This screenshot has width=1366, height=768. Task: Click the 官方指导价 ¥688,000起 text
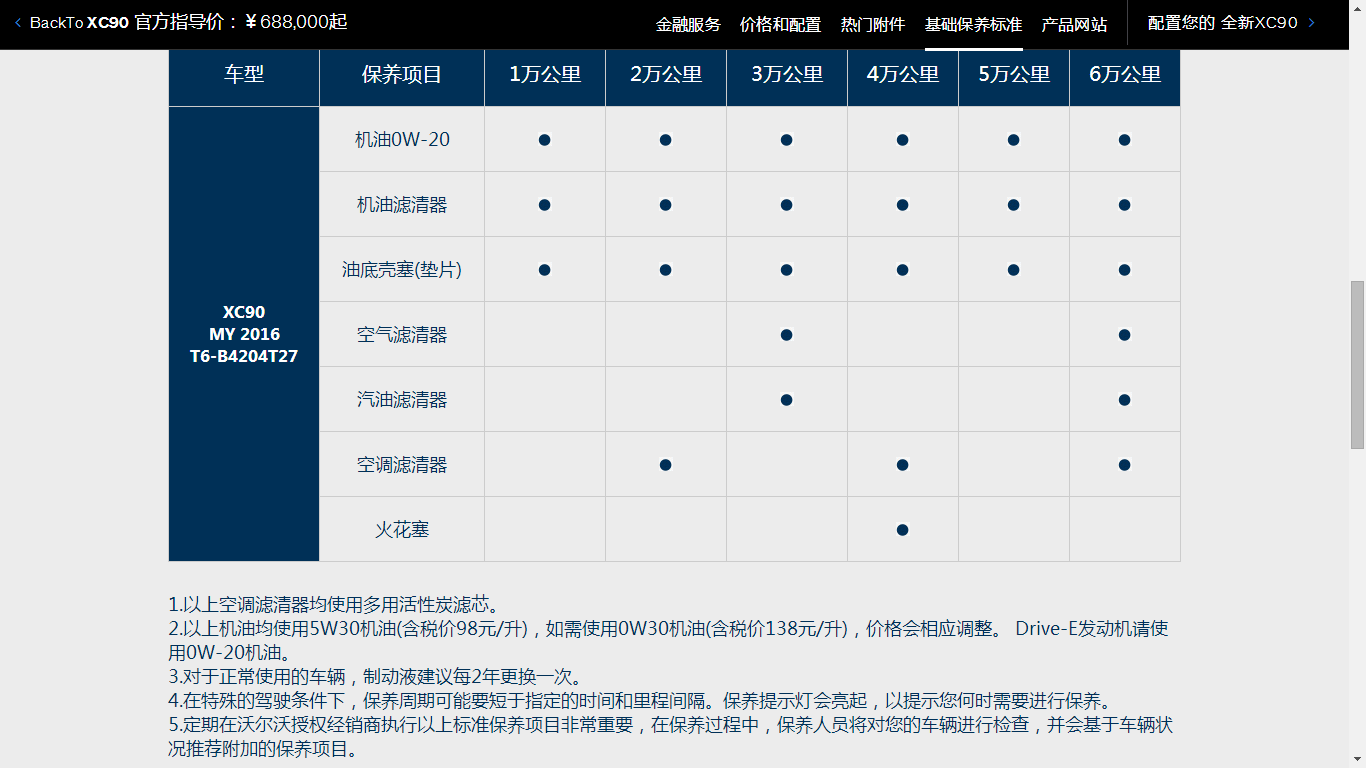click(241, 22)
